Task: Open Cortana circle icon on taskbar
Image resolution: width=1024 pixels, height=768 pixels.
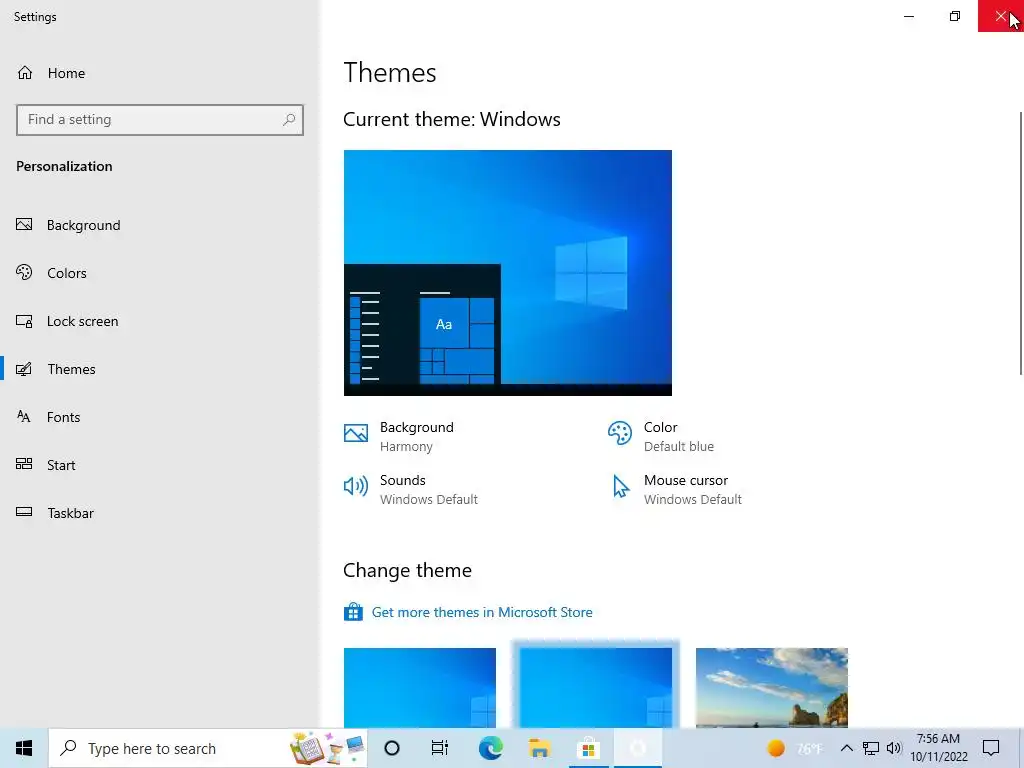Action: pyautogui.click(x=392, y=748)
